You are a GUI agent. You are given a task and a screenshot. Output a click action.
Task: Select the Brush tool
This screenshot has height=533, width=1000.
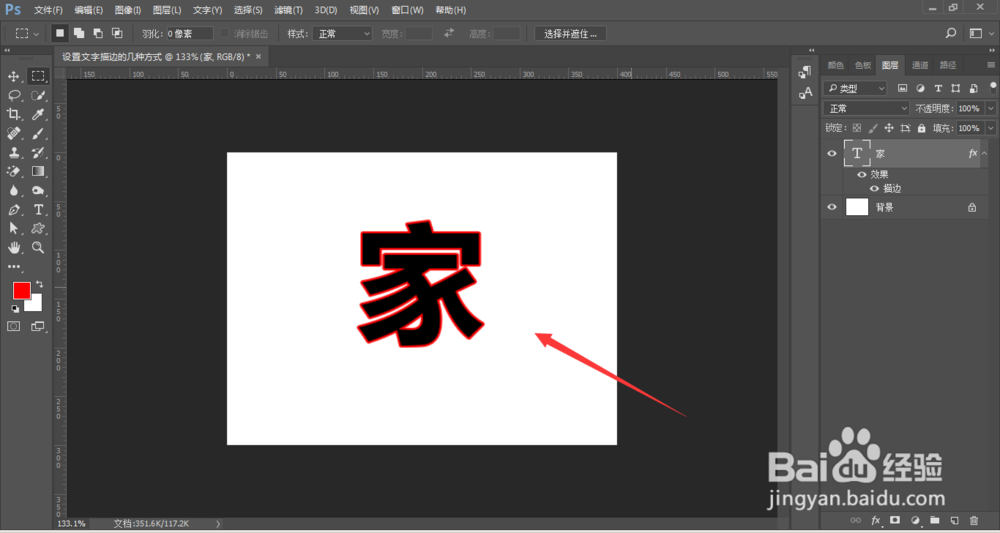[38, 134]
